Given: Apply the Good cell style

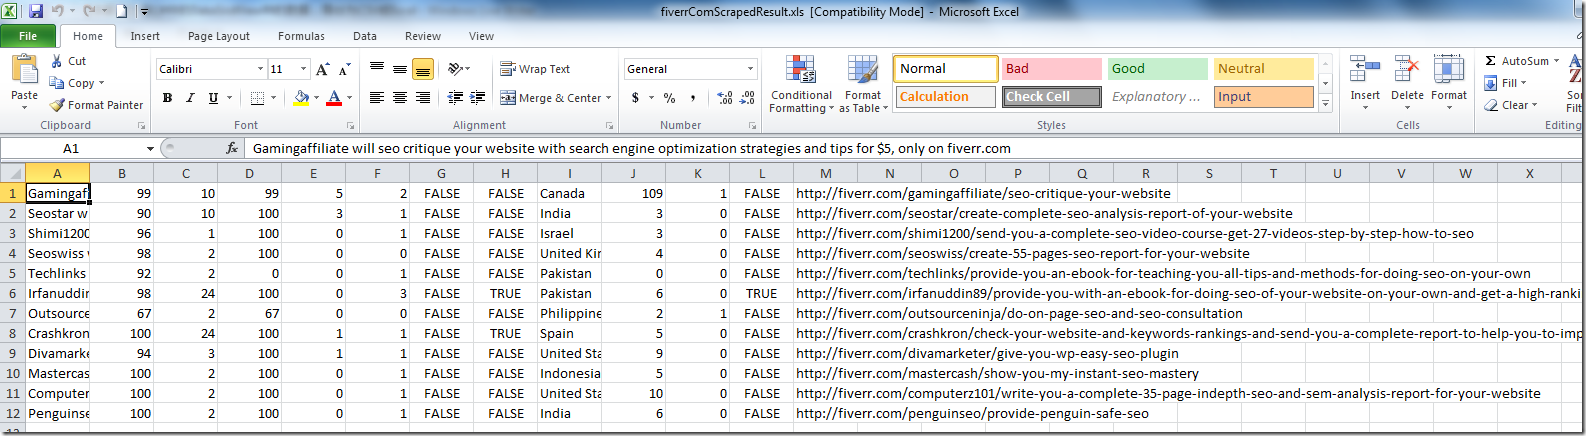Looking at the screenshot, I should coord(1157,69).
